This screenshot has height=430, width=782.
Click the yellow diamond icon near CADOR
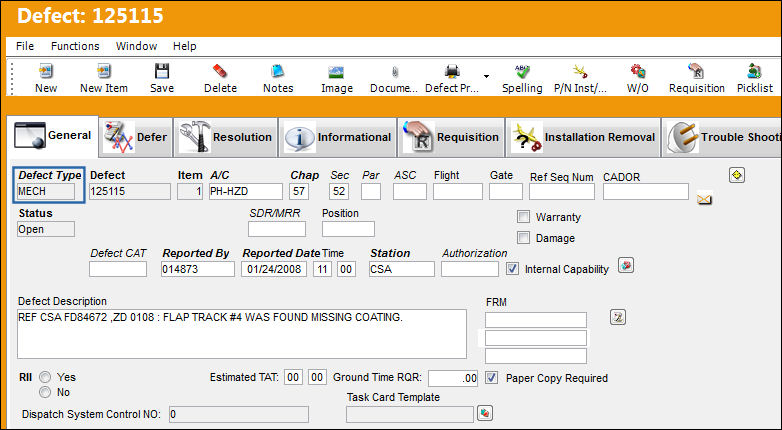point(737,175)
